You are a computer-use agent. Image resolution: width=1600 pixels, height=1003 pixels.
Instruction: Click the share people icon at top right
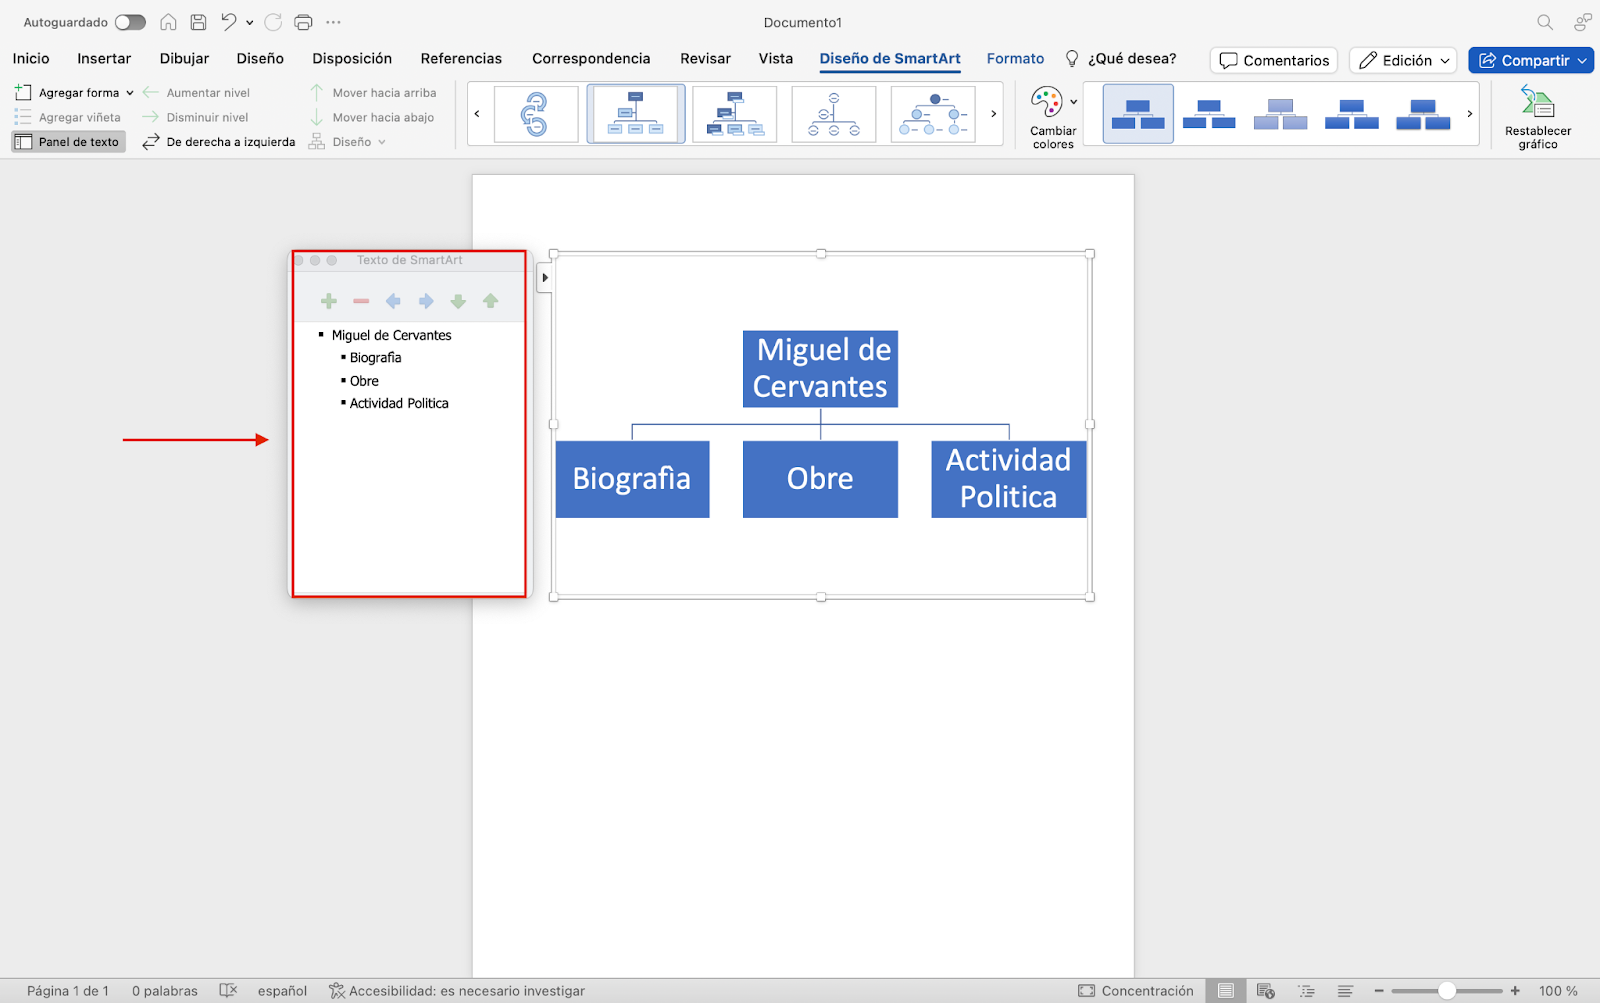tap(1582, 22)
